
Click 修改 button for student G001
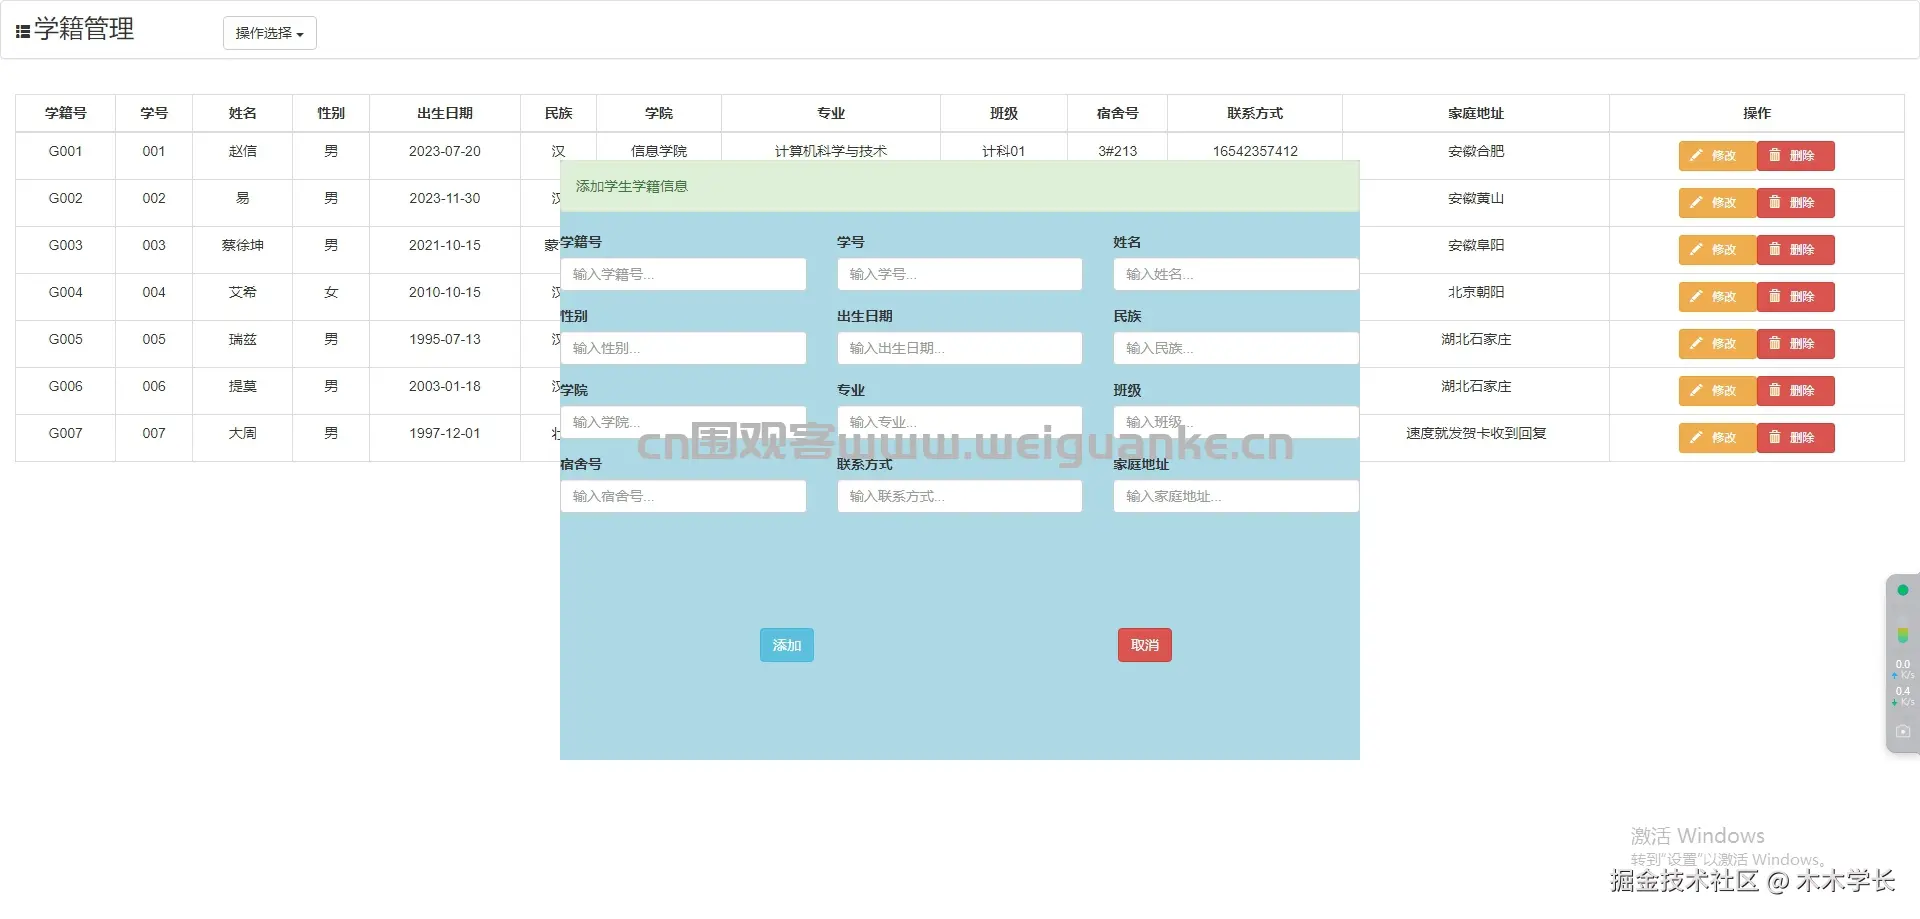(1717, 156)
